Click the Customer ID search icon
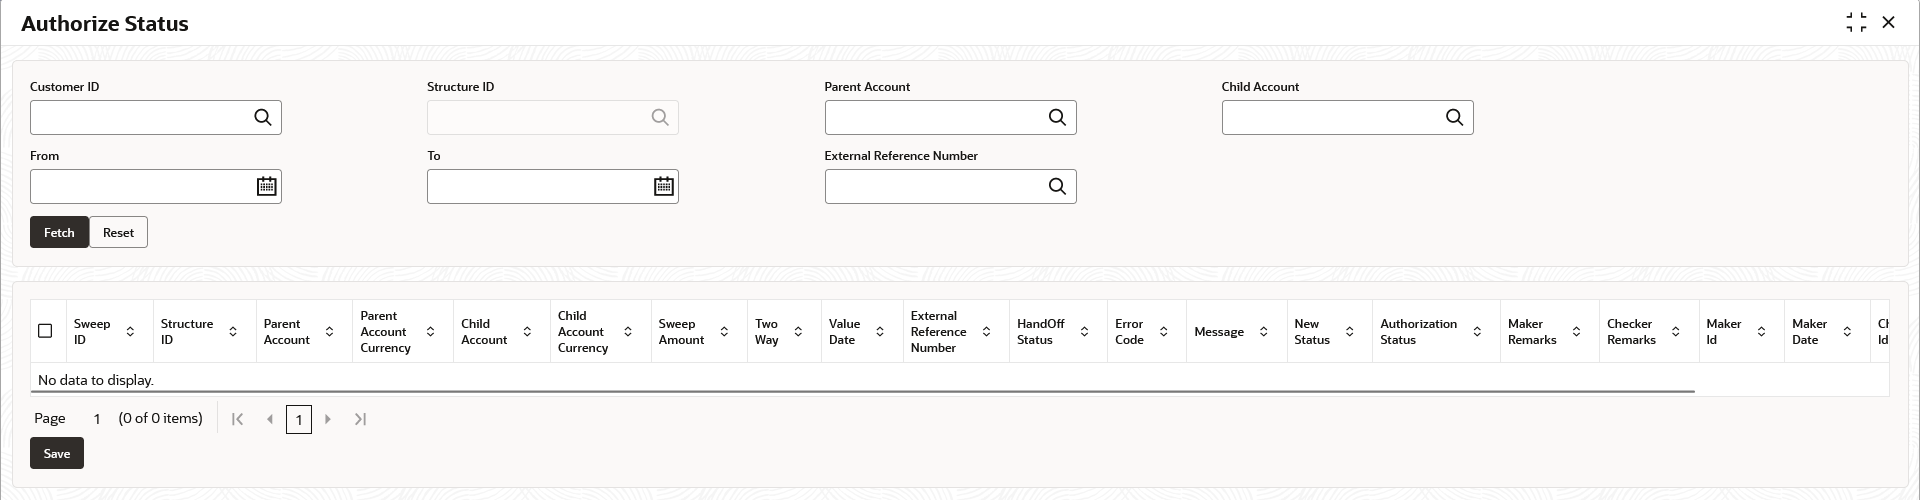The width and height of the screenshot is (1920, 500). point(263,117)
